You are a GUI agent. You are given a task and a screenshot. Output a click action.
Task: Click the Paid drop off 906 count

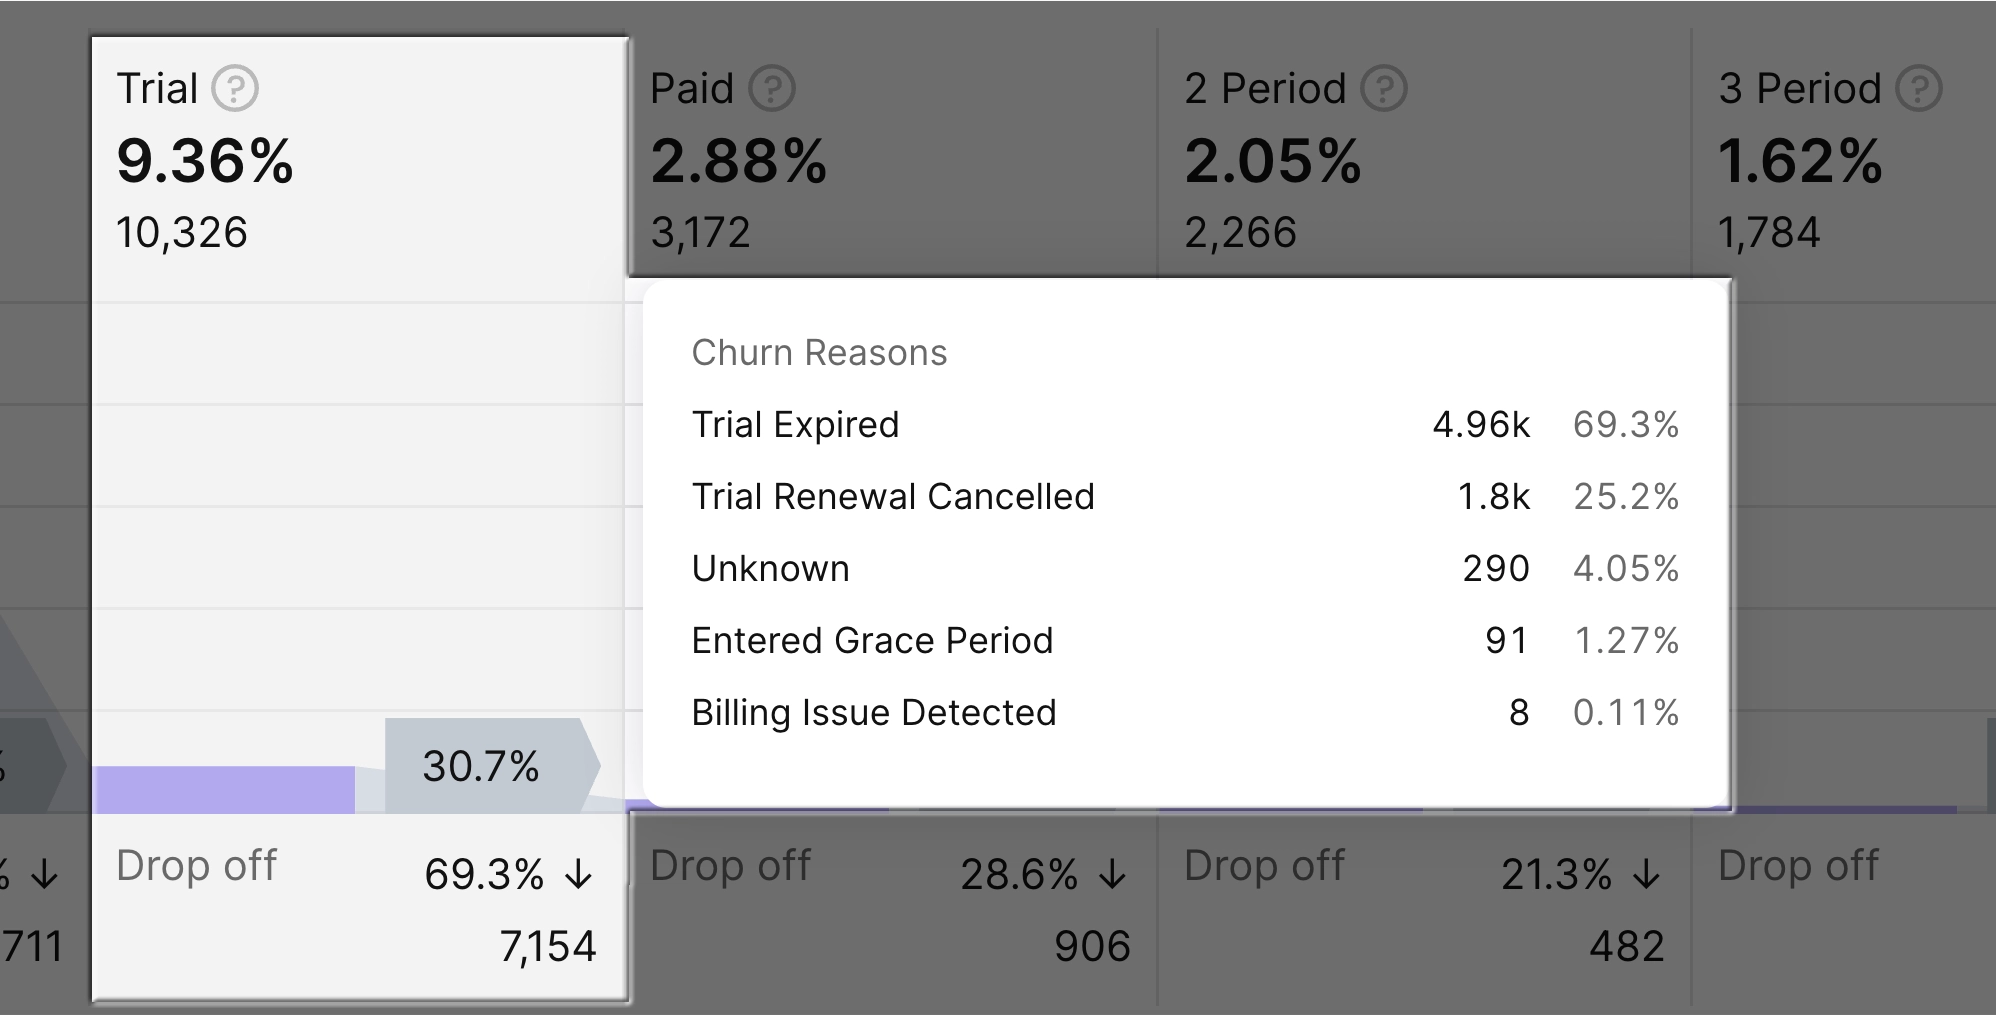(x=1092, y=946)
